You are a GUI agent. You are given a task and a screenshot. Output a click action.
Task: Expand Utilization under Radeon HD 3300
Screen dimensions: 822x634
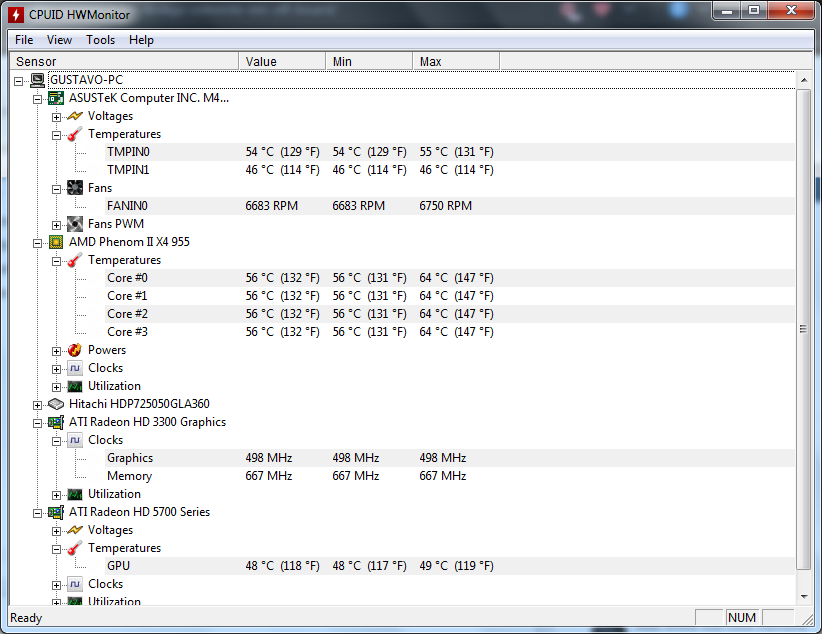click(x=57, y=496)
